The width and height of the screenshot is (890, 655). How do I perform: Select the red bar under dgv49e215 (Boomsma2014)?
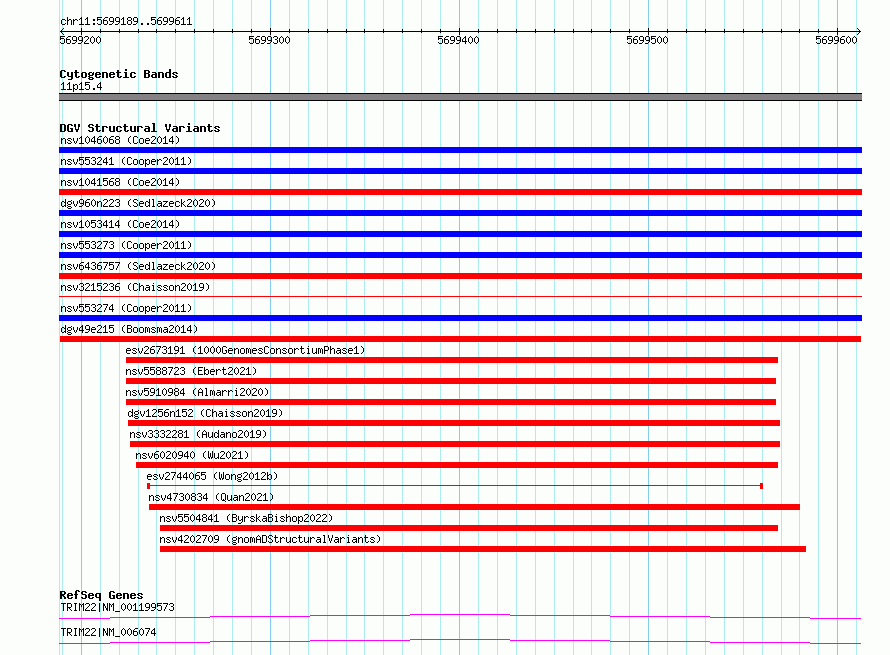pyautogui.click(x=460, y=339)
